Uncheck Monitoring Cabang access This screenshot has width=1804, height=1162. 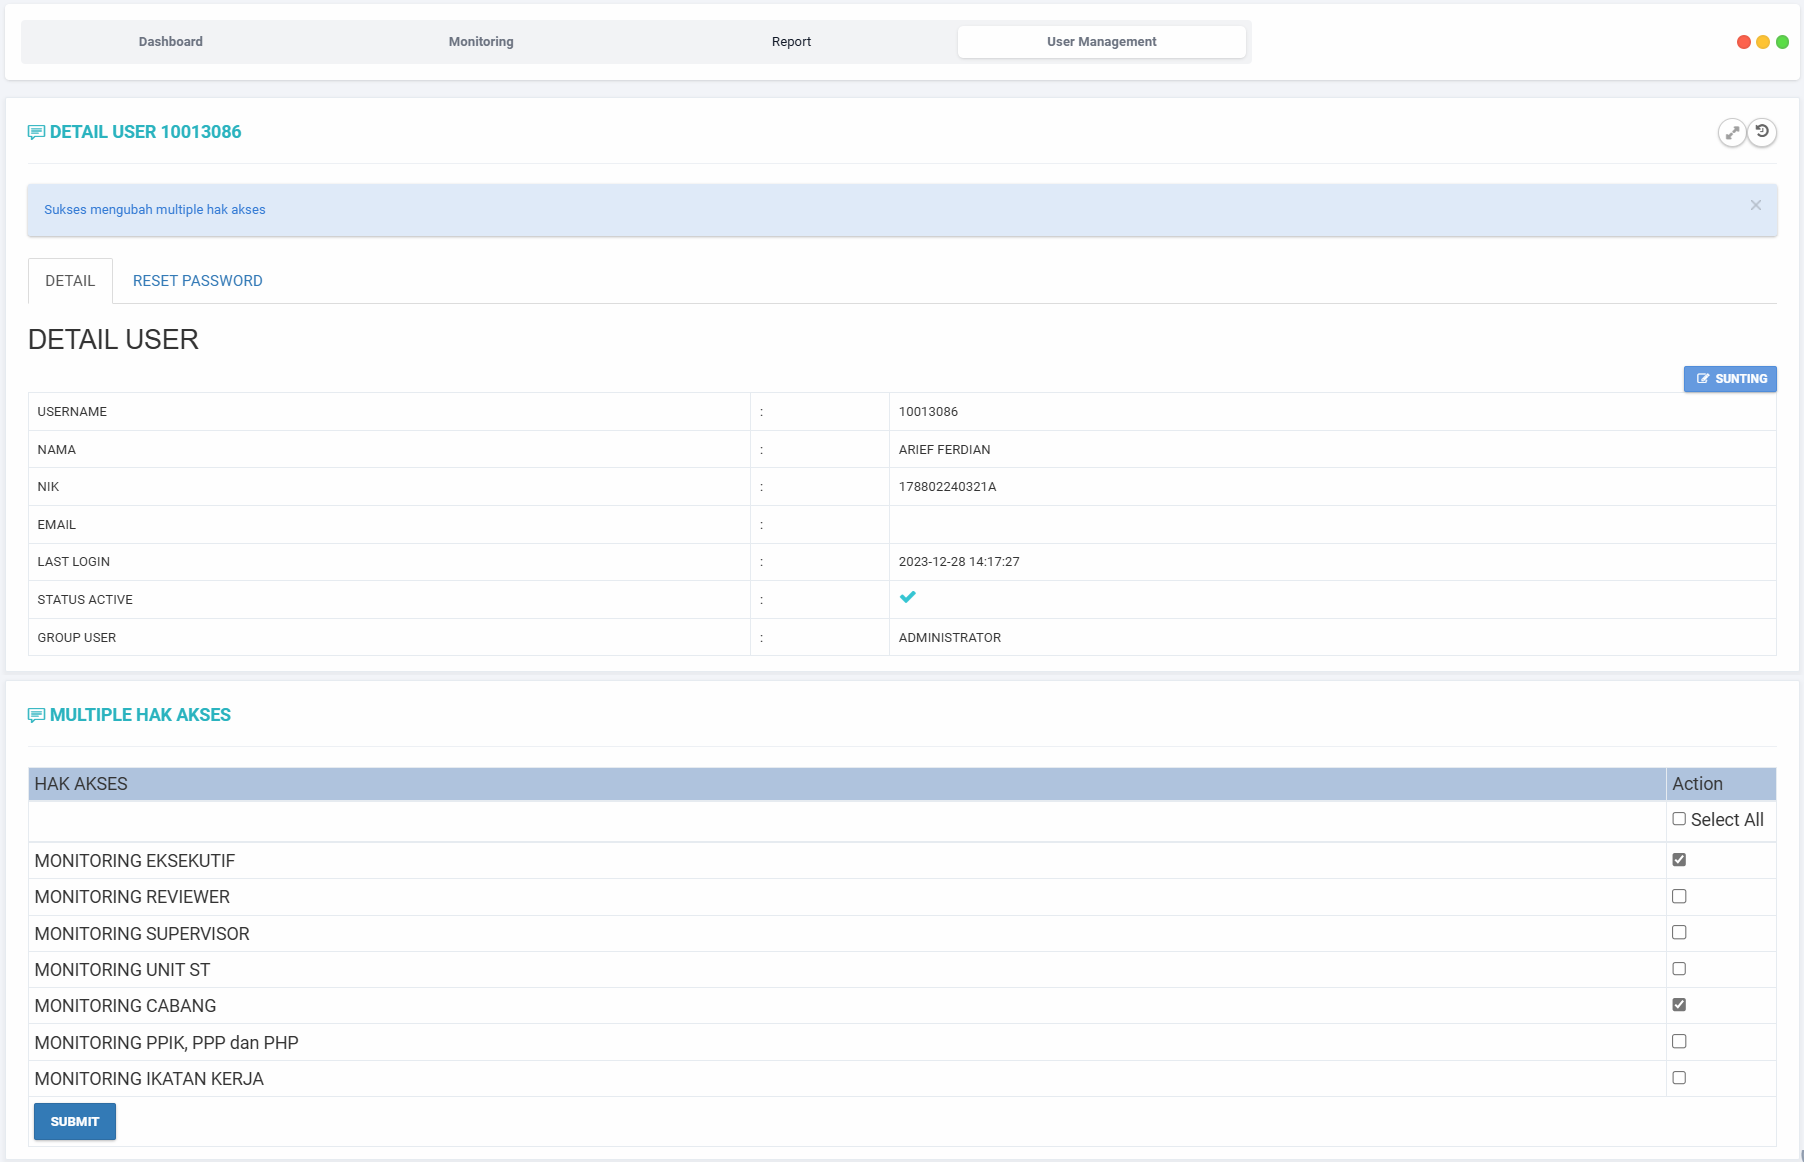click(x=1679, y=1005)
